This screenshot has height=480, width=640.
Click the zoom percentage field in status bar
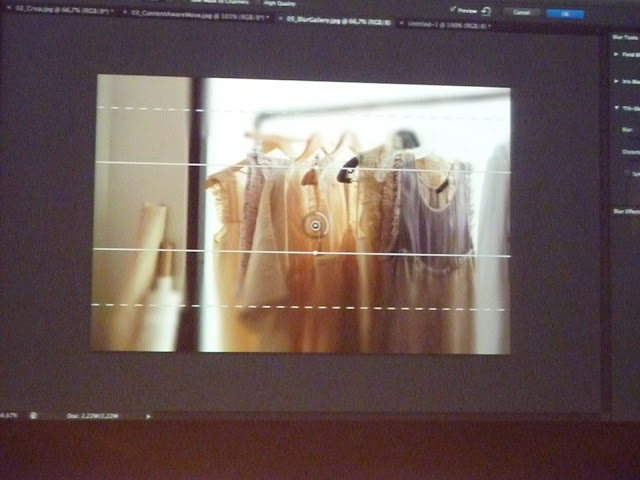click(x=9, y=415)
